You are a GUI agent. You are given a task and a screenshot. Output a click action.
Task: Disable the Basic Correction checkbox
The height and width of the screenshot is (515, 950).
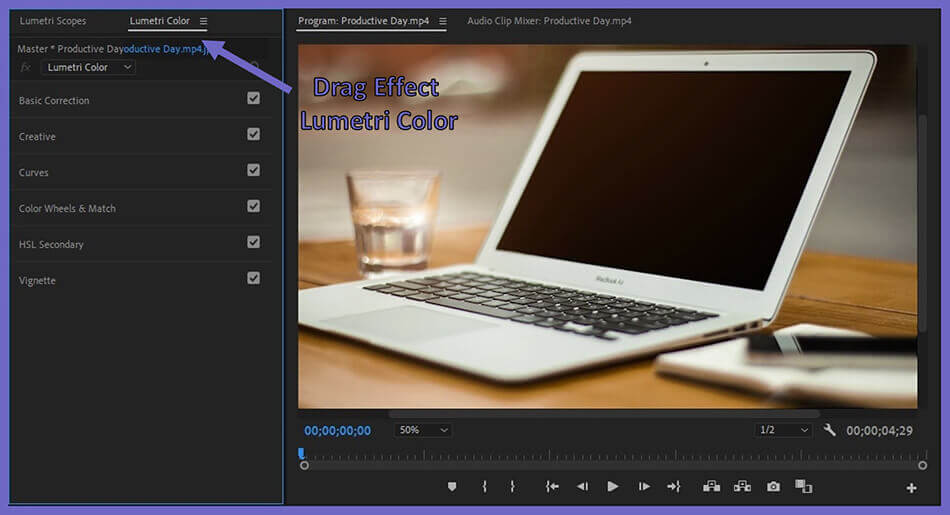click(253, 98)
